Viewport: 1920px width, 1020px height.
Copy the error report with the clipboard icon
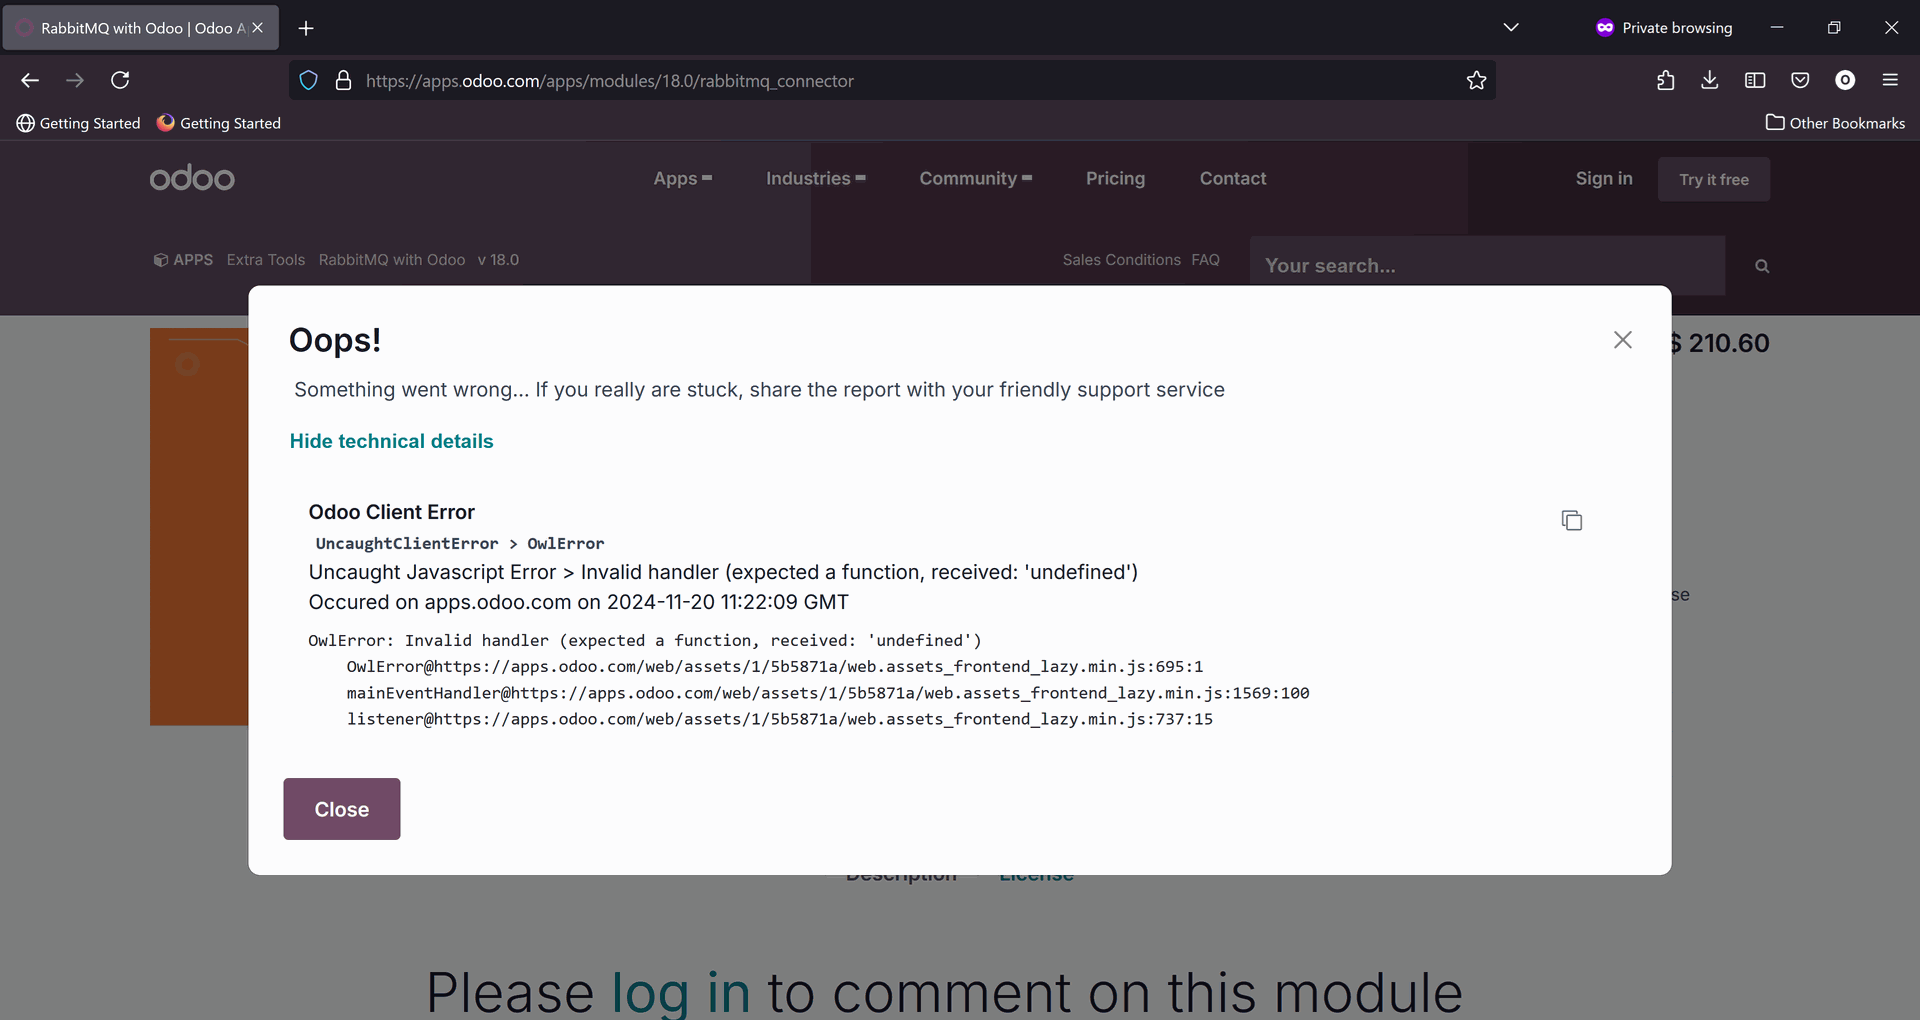click(1571, 520)
